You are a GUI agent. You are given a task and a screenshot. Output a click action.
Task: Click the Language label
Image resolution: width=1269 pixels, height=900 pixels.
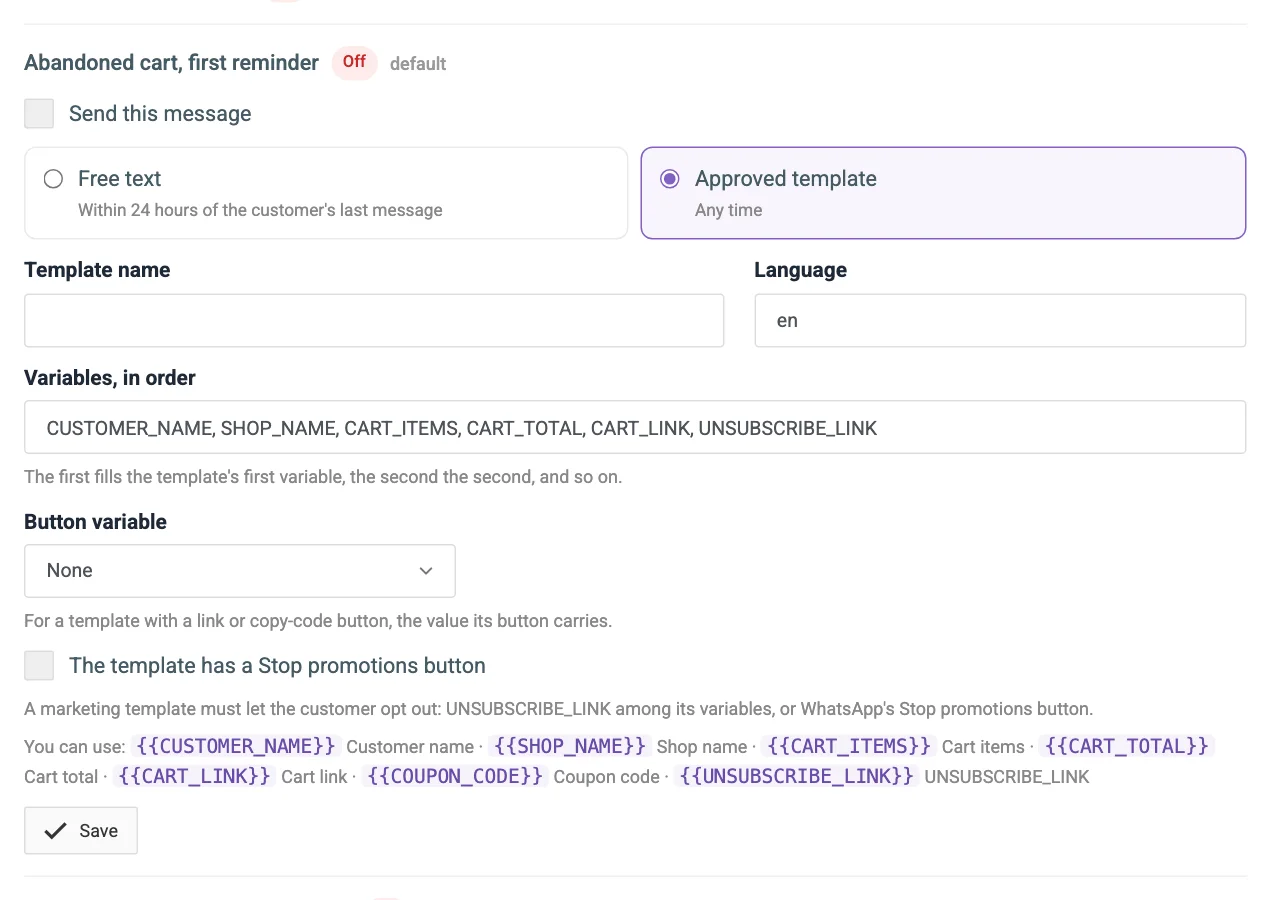coord(800,270)
